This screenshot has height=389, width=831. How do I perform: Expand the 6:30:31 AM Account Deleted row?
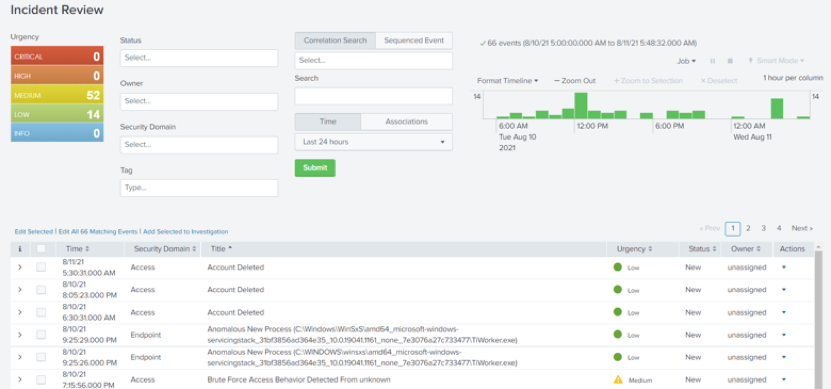[20, 312]
